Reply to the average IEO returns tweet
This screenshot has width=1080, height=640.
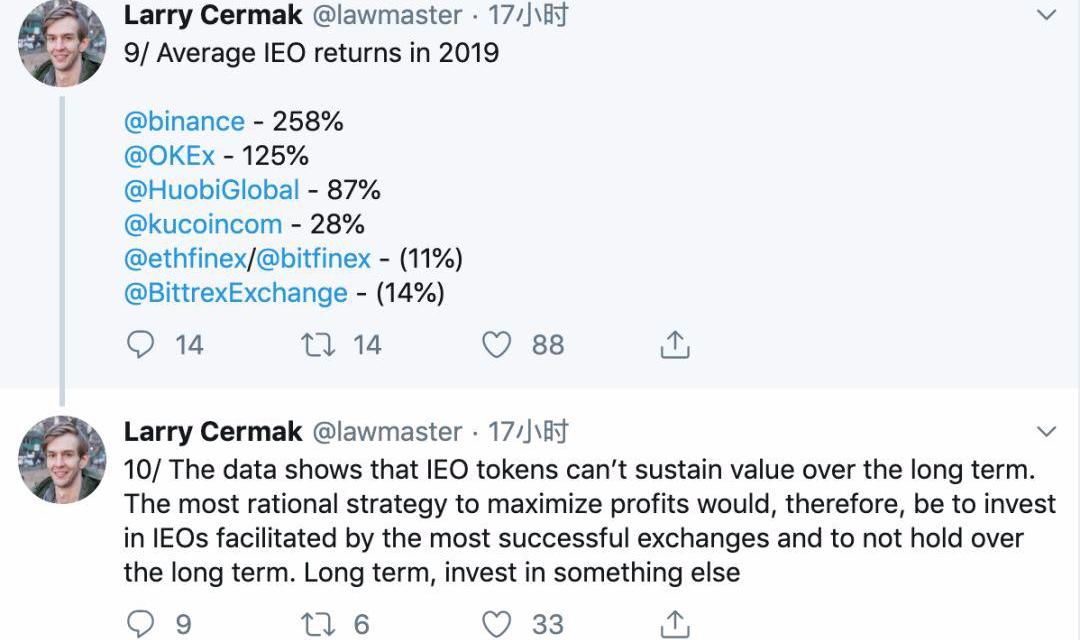tap(142, 345)
